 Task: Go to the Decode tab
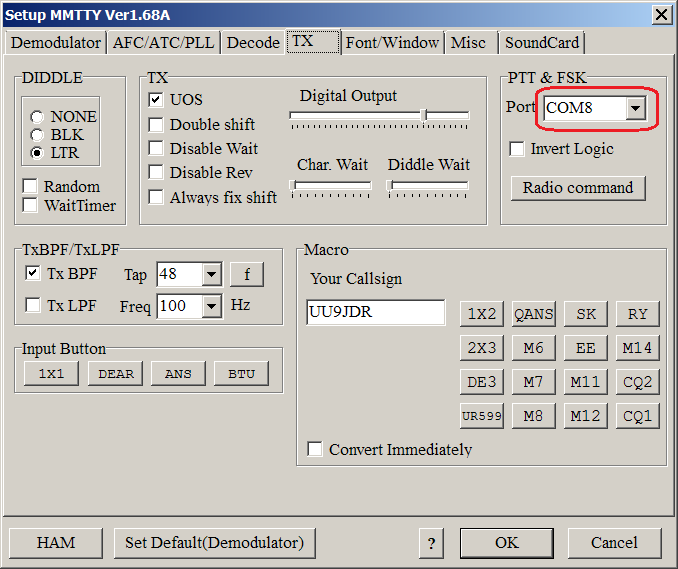coord(253,43)
